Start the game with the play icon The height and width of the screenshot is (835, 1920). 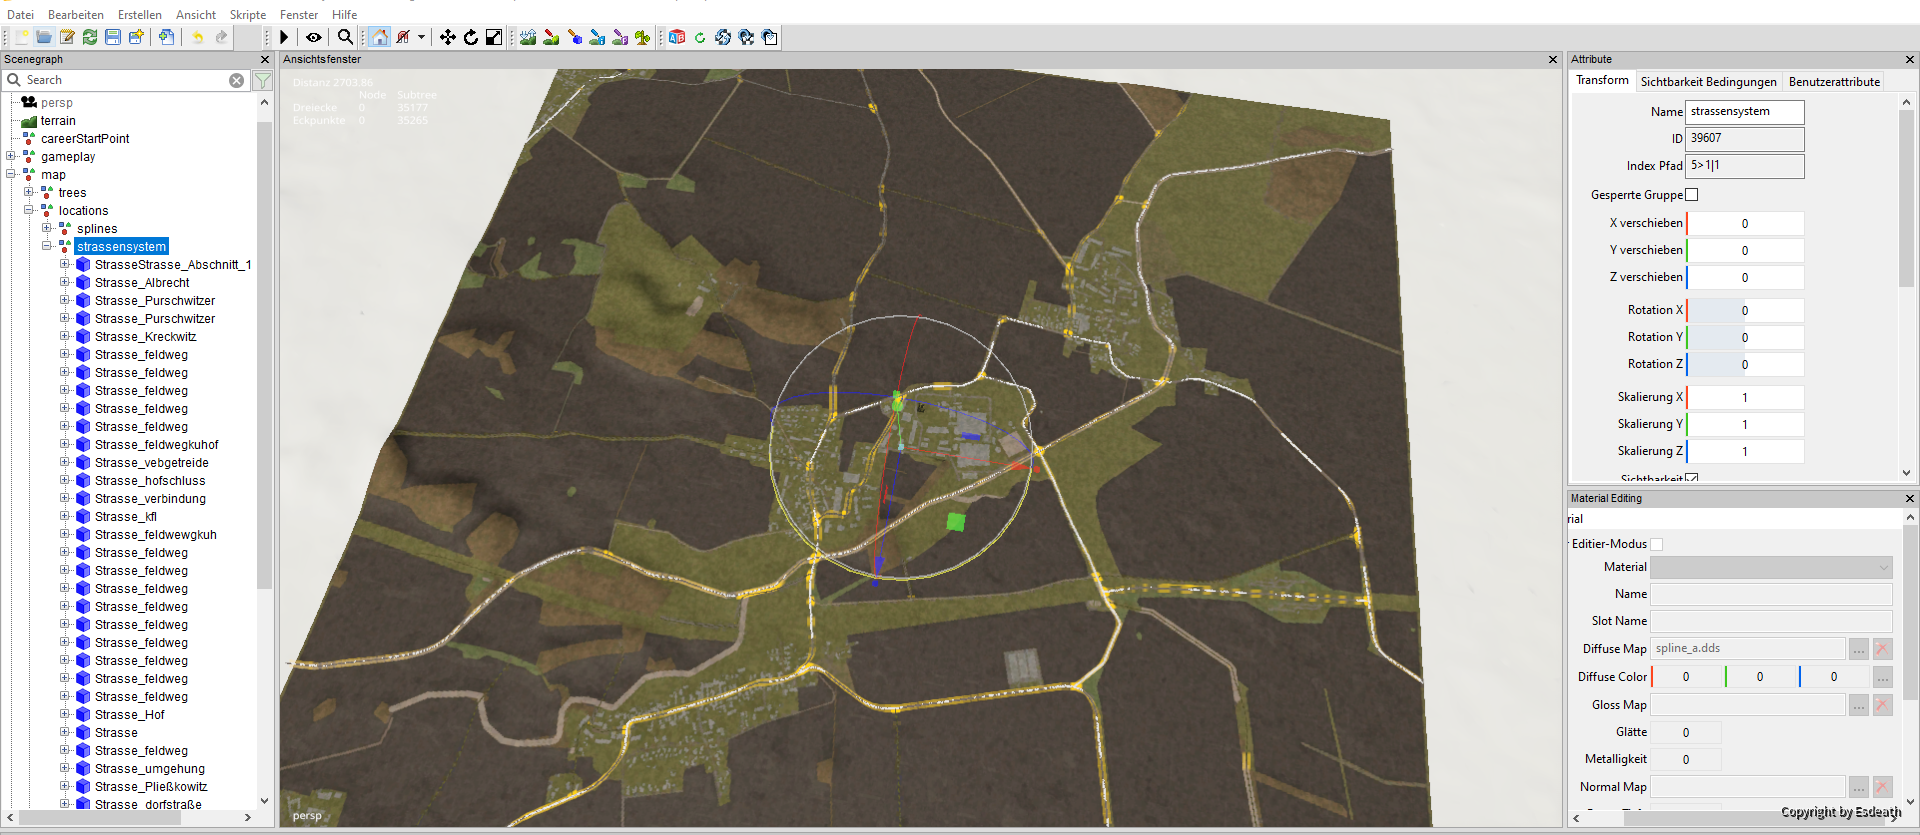click(x=284, y=37)
